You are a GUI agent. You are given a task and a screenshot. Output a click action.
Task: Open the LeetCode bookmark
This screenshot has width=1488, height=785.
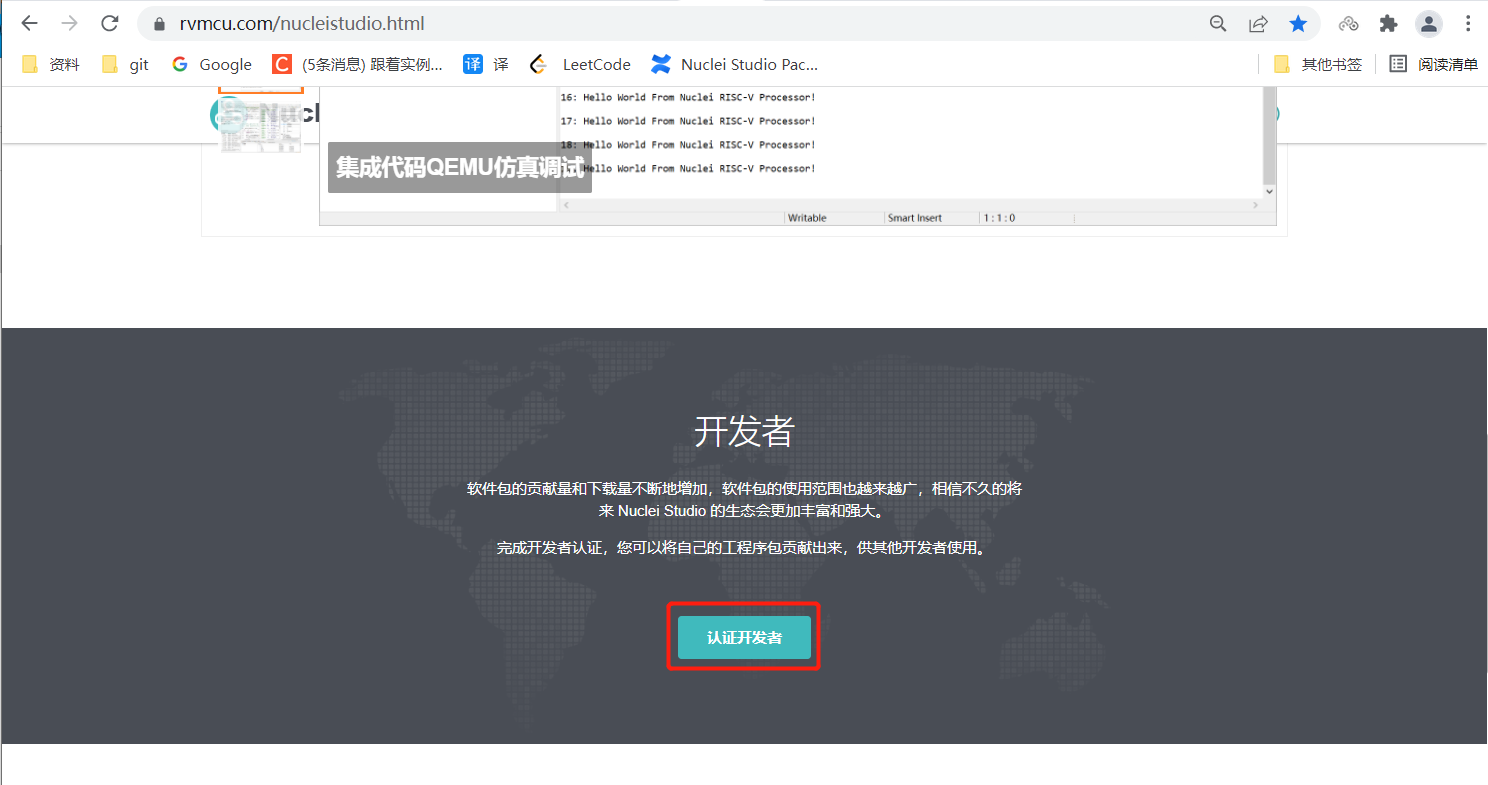[580, 65]
